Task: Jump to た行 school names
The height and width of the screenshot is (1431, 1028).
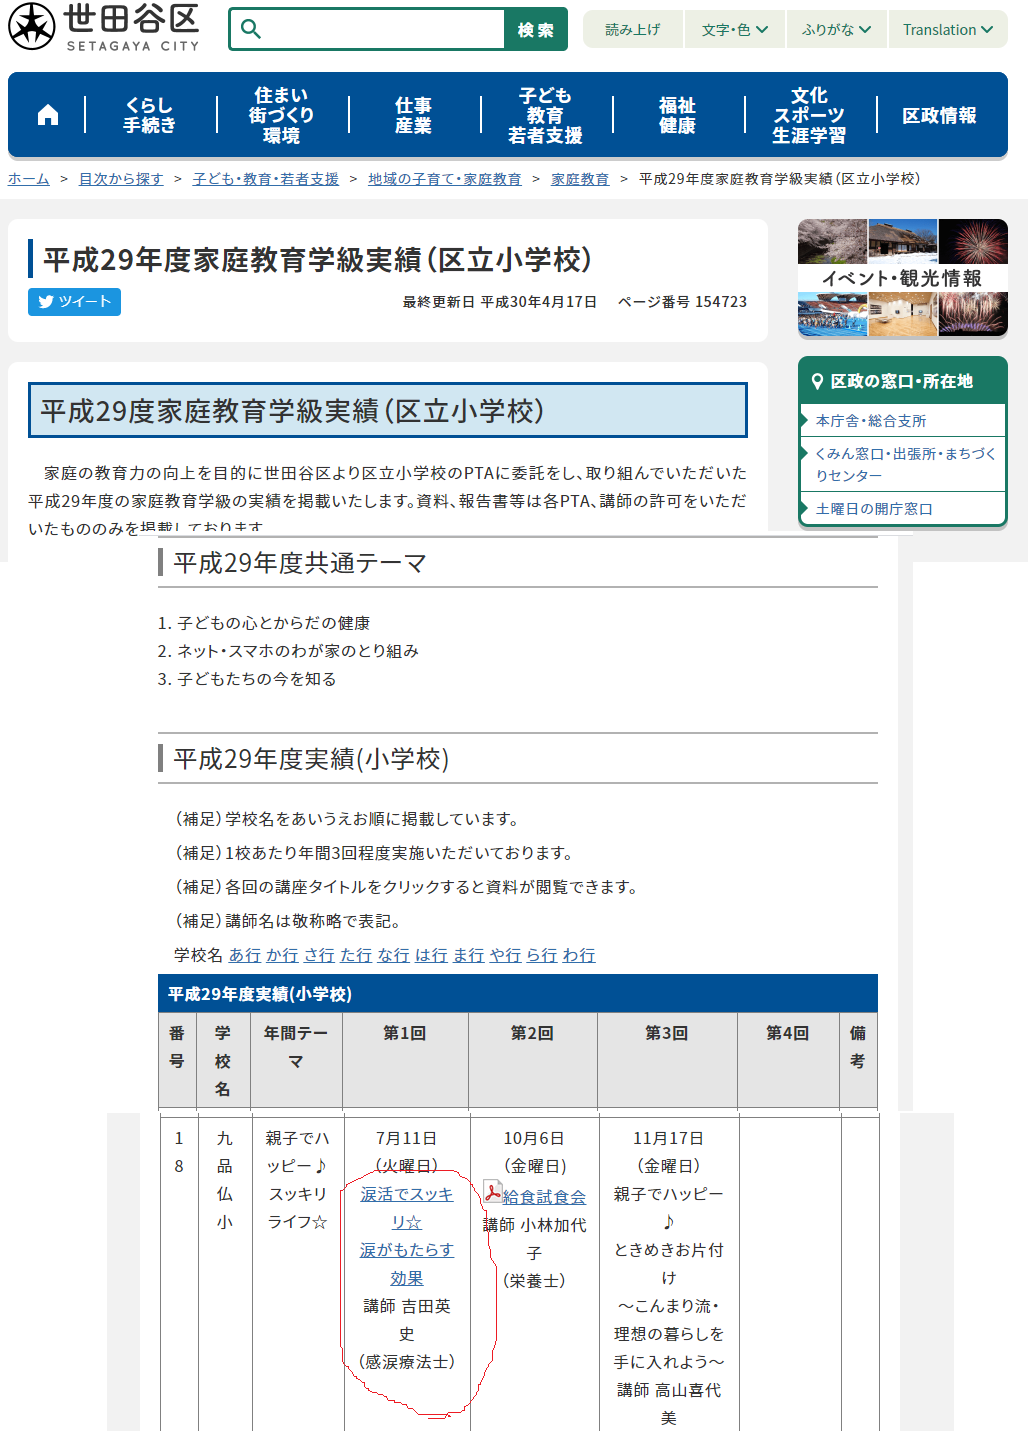Action: (x=356, y=955)
